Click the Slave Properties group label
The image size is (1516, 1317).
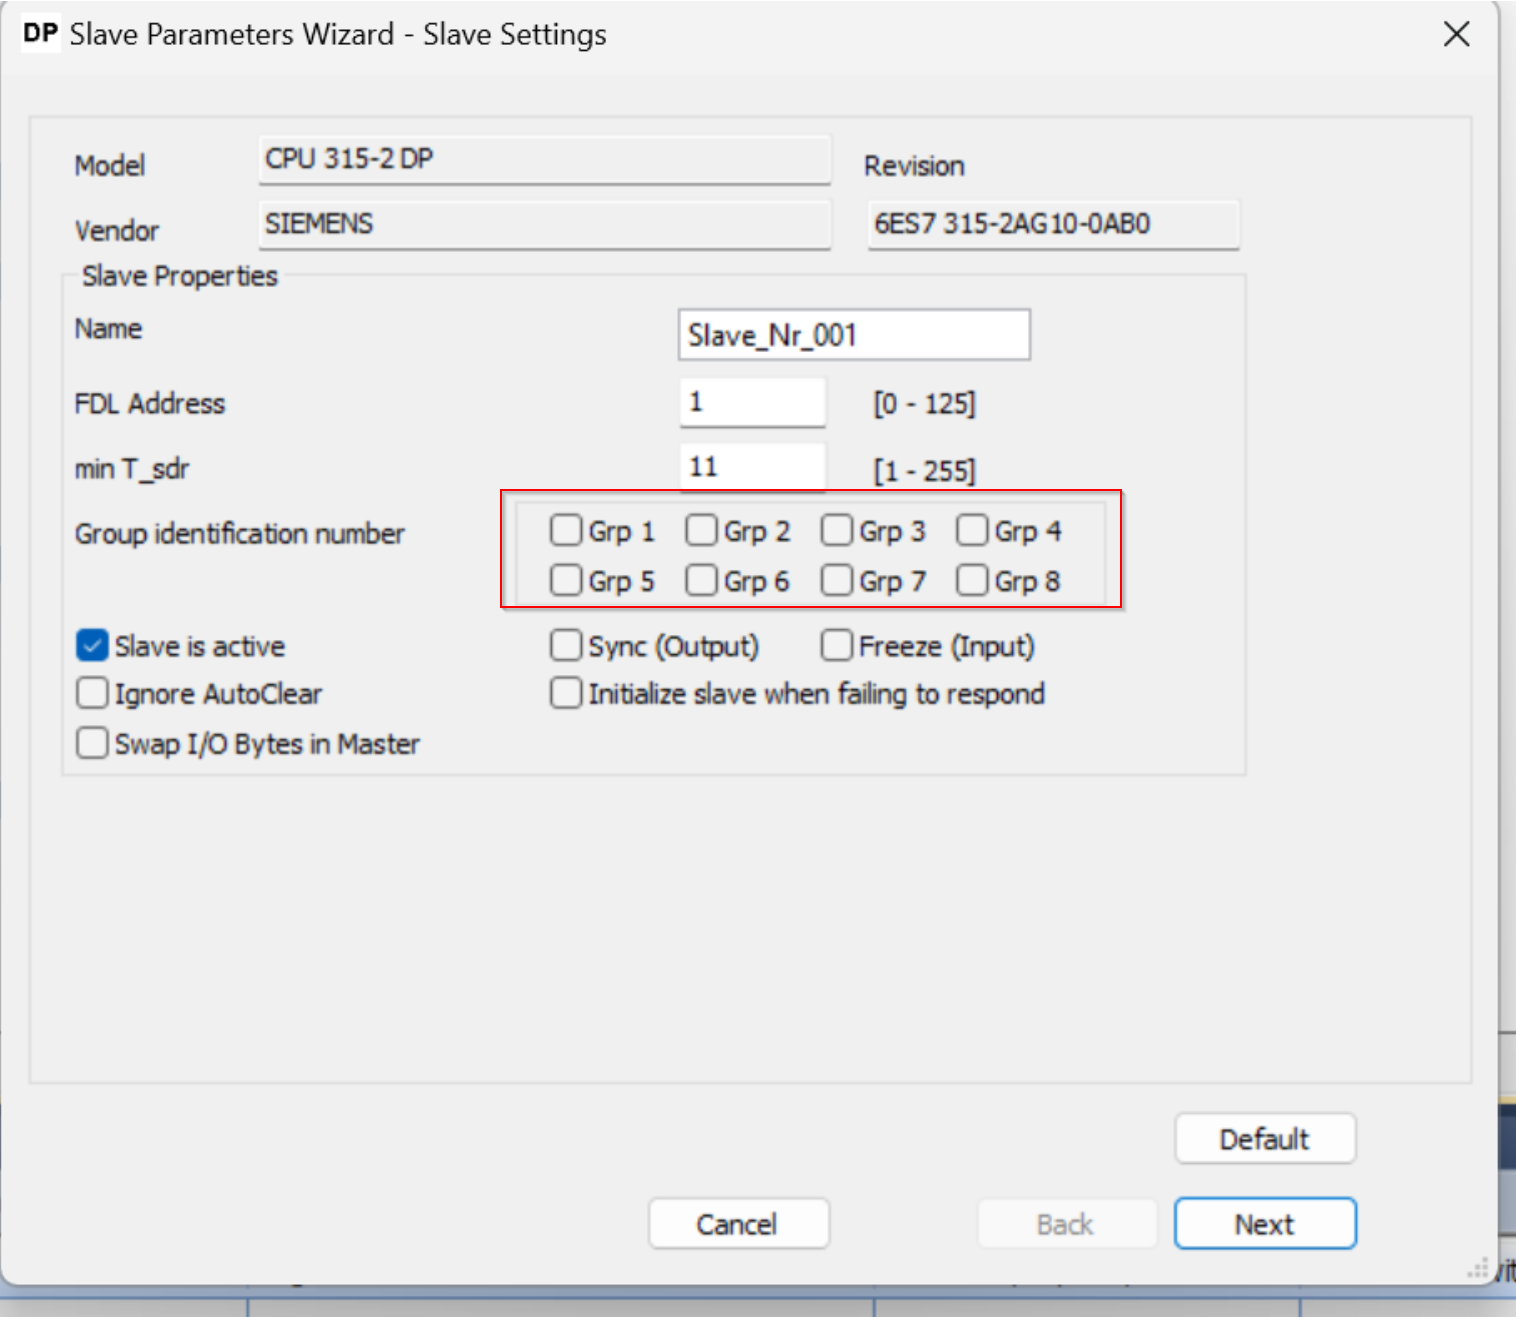click(180, 276)
